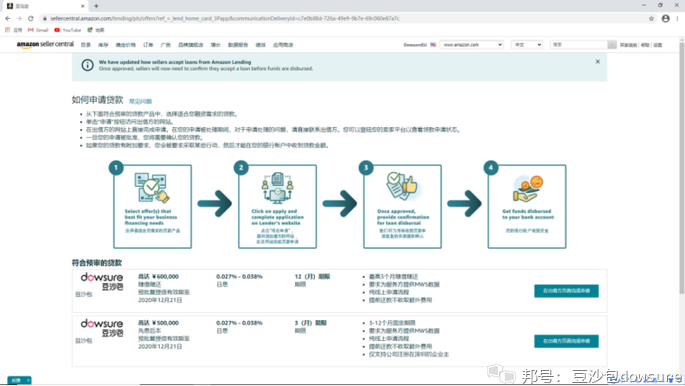Open the 目录 catalog menu
The width and height of the screenshot is (685, 386).
coord(86,45)
